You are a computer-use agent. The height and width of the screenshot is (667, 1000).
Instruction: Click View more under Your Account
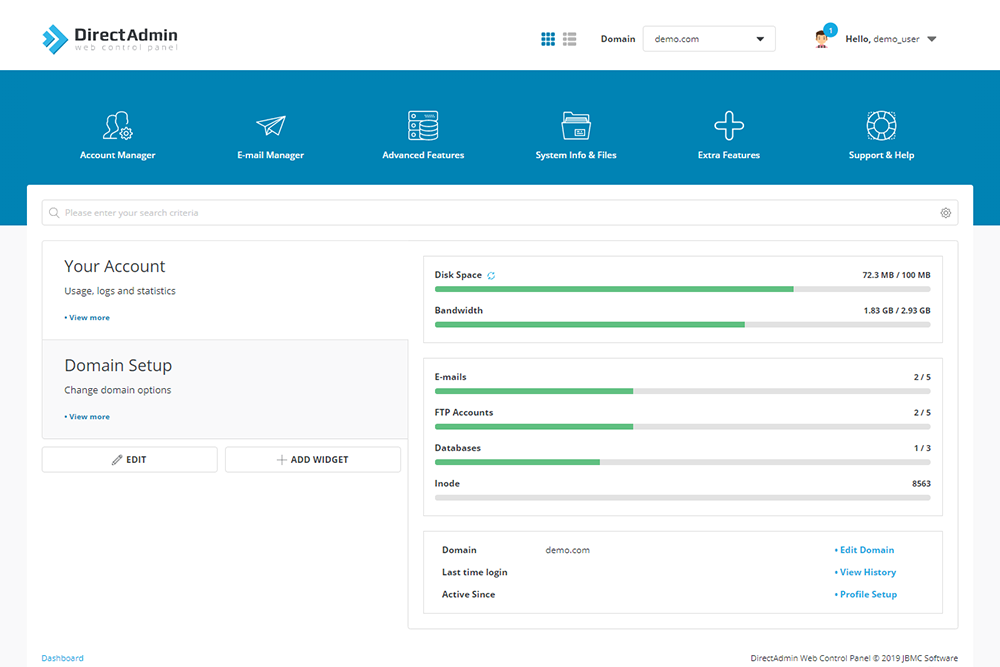point(87,318)
